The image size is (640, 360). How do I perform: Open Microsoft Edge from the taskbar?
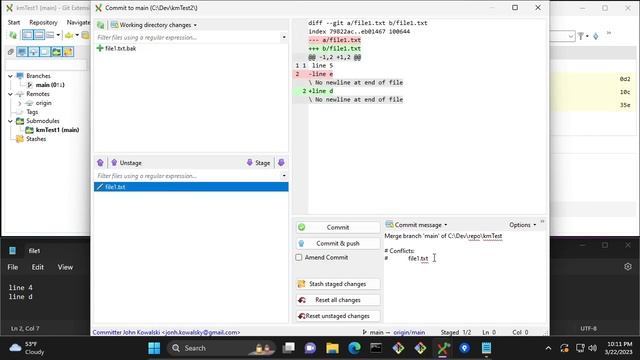click(354, 348)
